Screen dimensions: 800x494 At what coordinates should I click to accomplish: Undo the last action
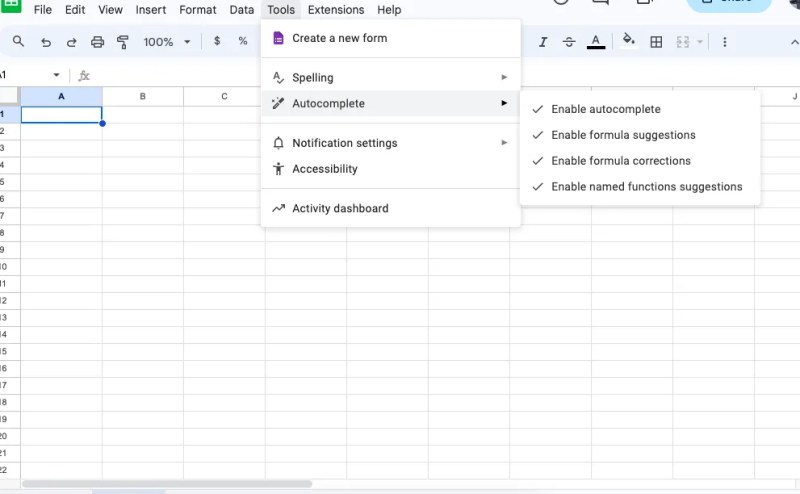46,42
